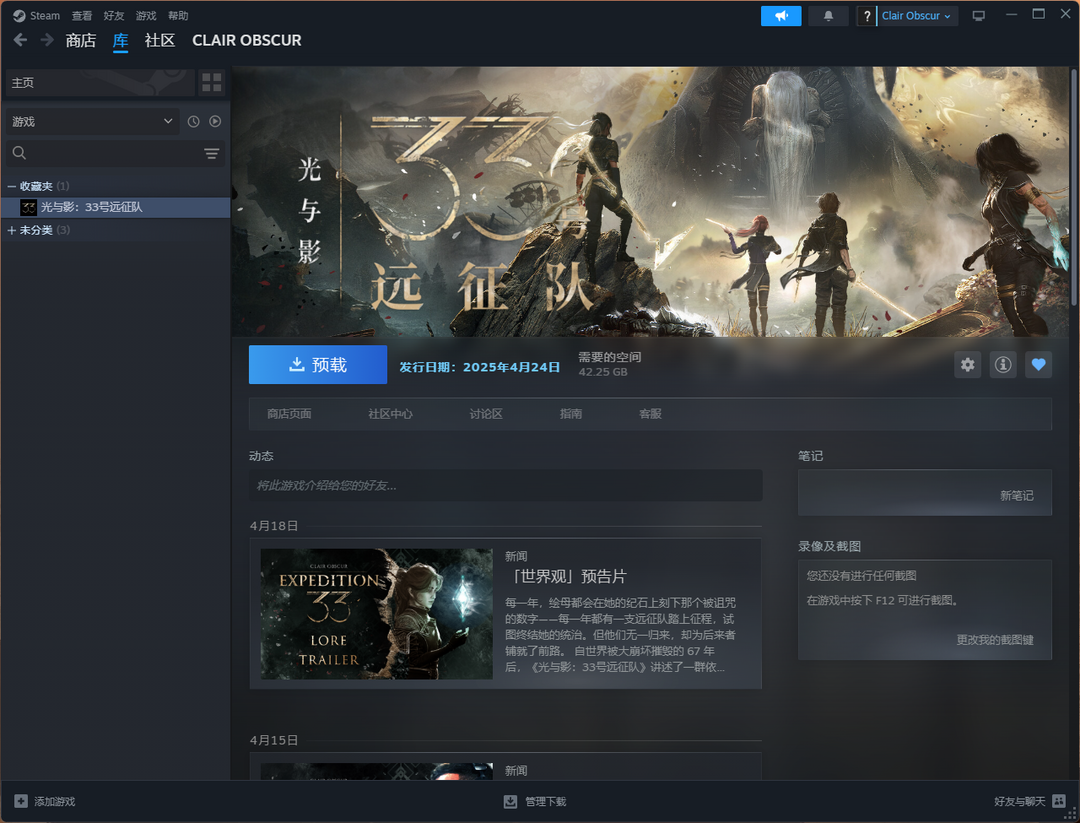This screenshot has width=1080, height=823.
Task: Click the main page vertical scrollbar
Action: tap(1074, 186)
